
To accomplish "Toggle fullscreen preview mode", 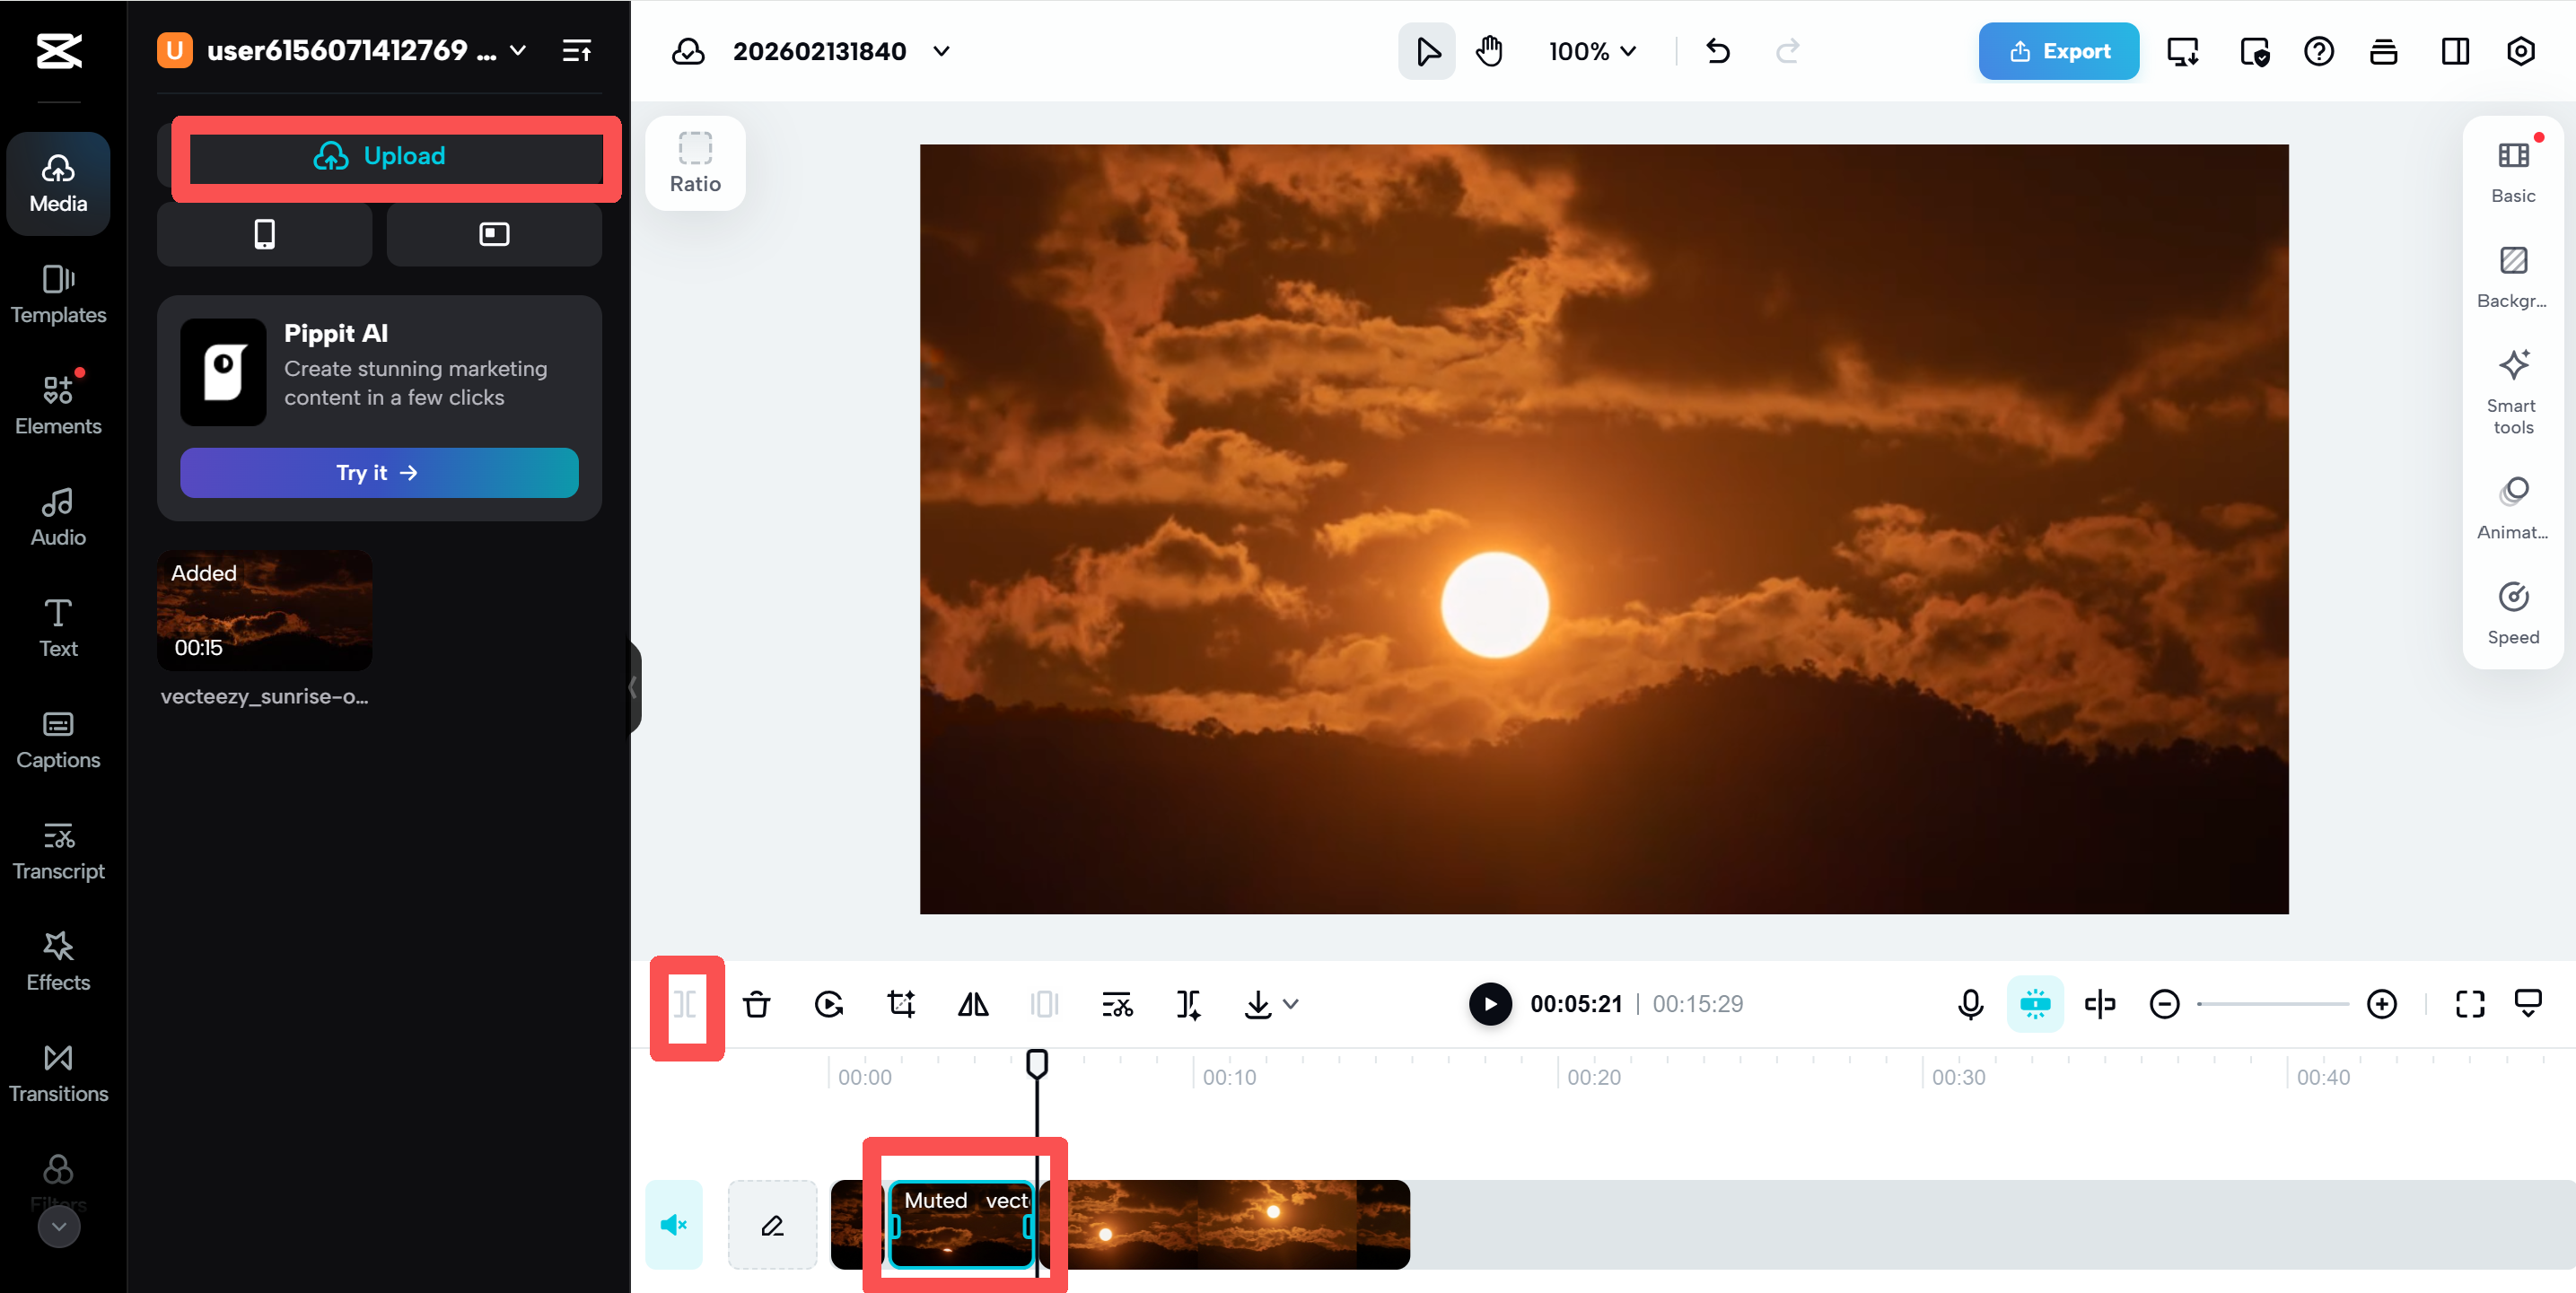I will pos(2469,1005).
